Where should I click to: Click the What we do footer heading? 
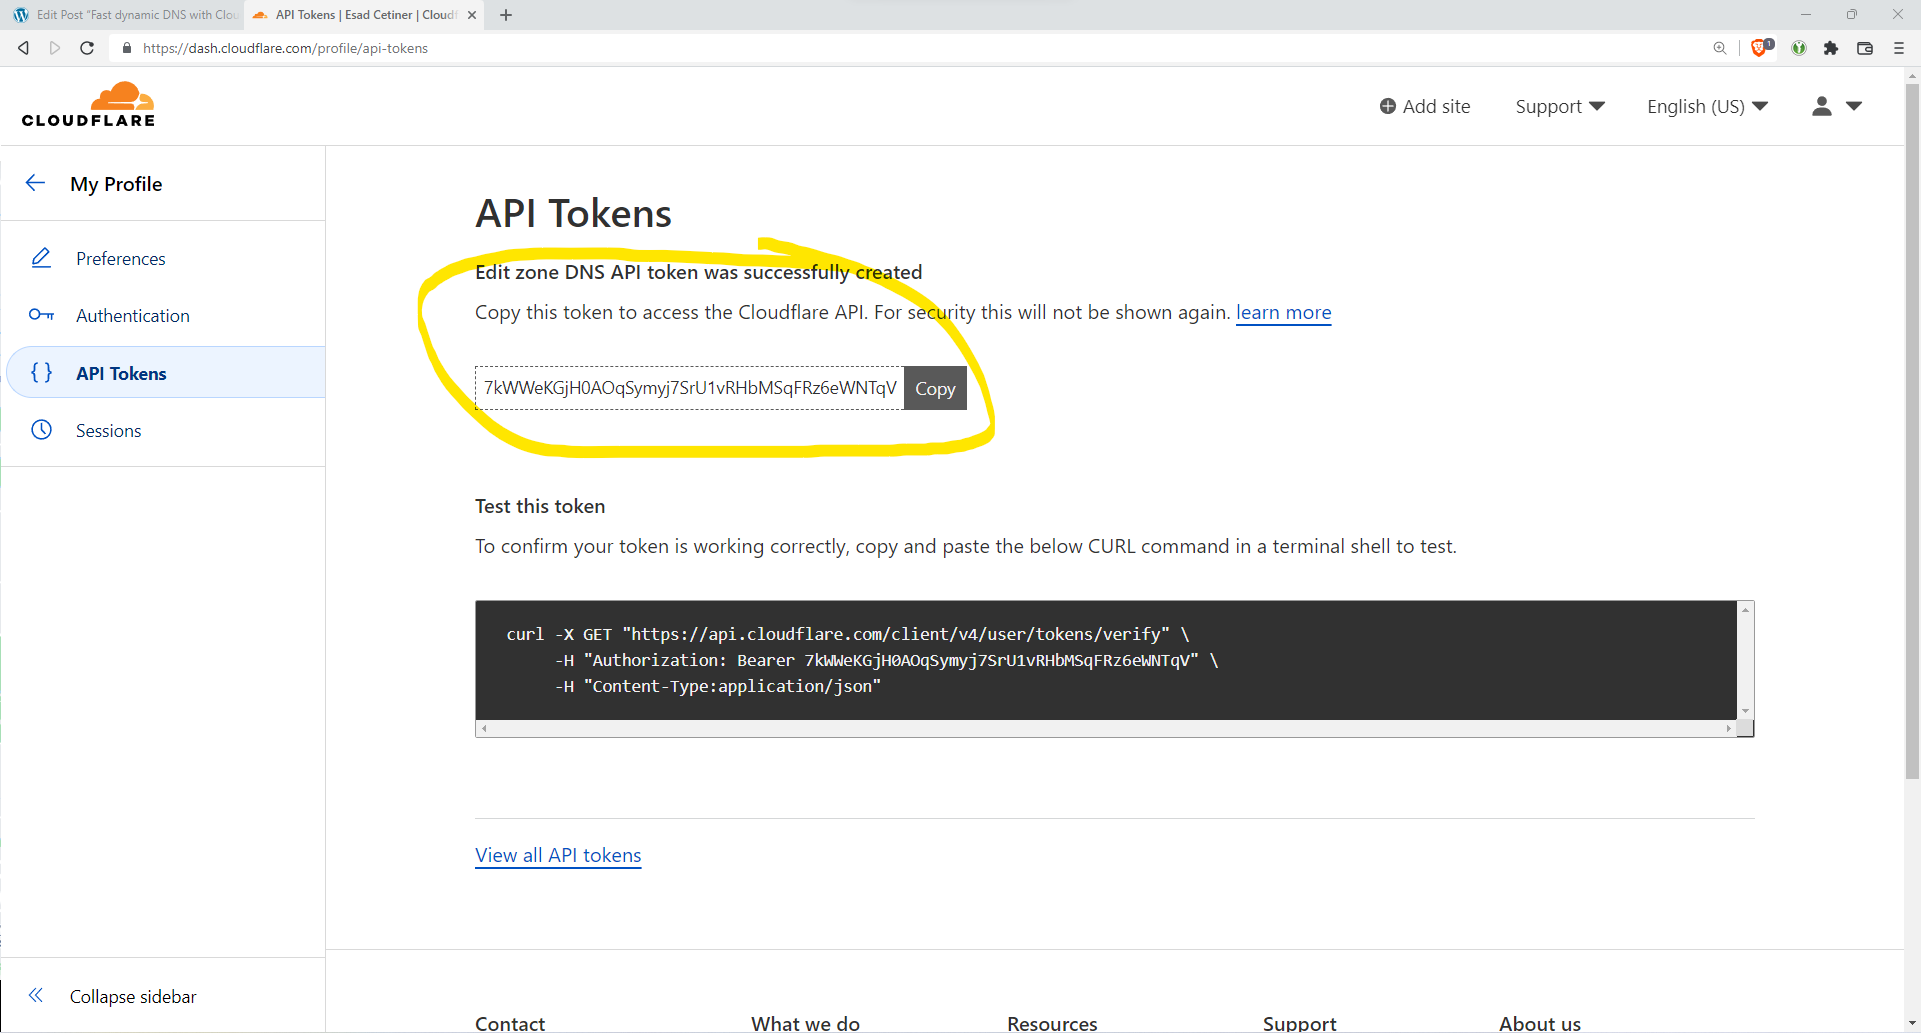tap(805, 1023)
